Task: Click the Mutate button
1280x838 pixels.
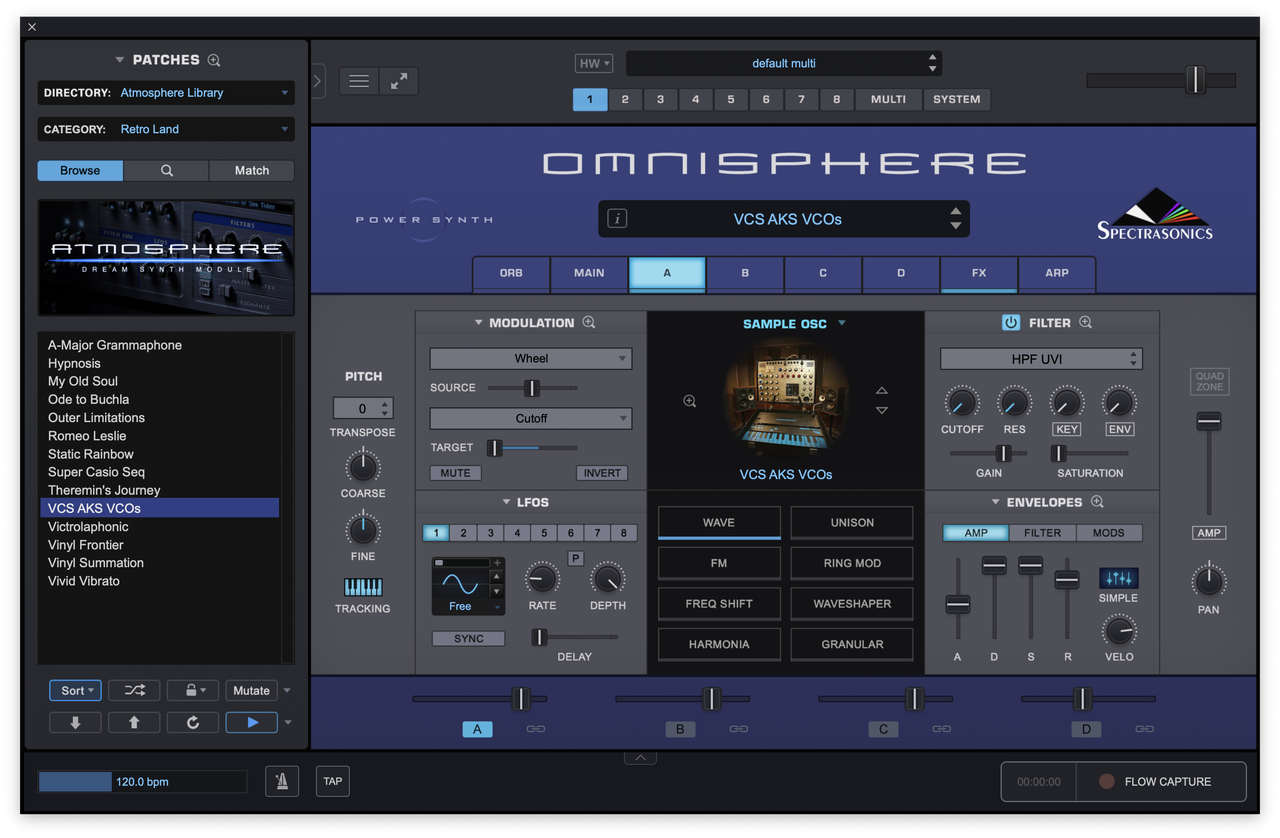Action: (252, 690)
